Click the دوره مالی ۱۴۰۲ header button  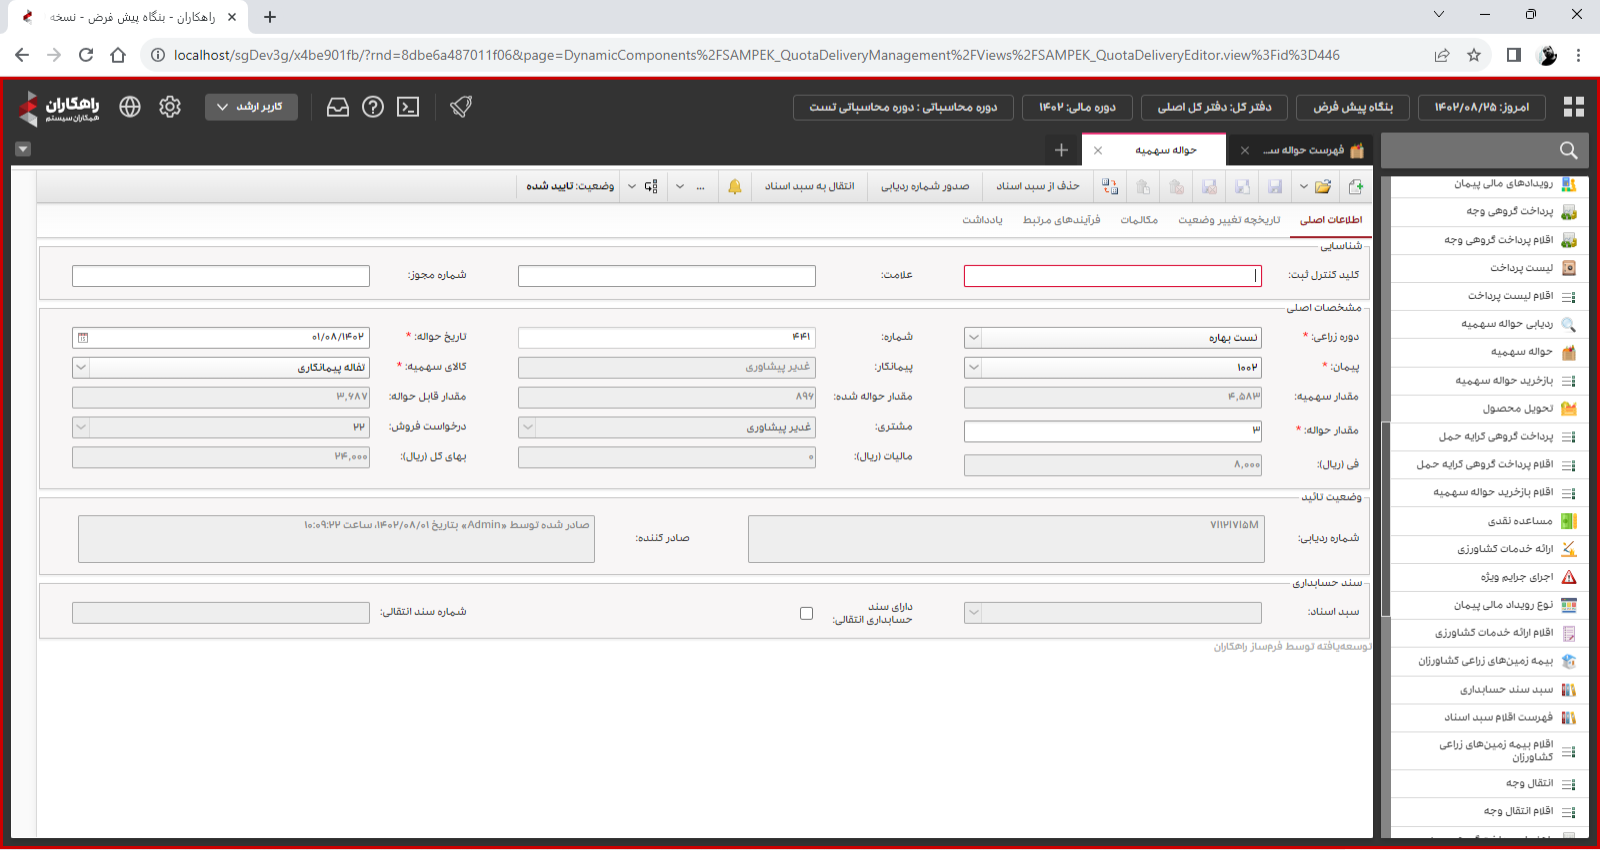1077,107
